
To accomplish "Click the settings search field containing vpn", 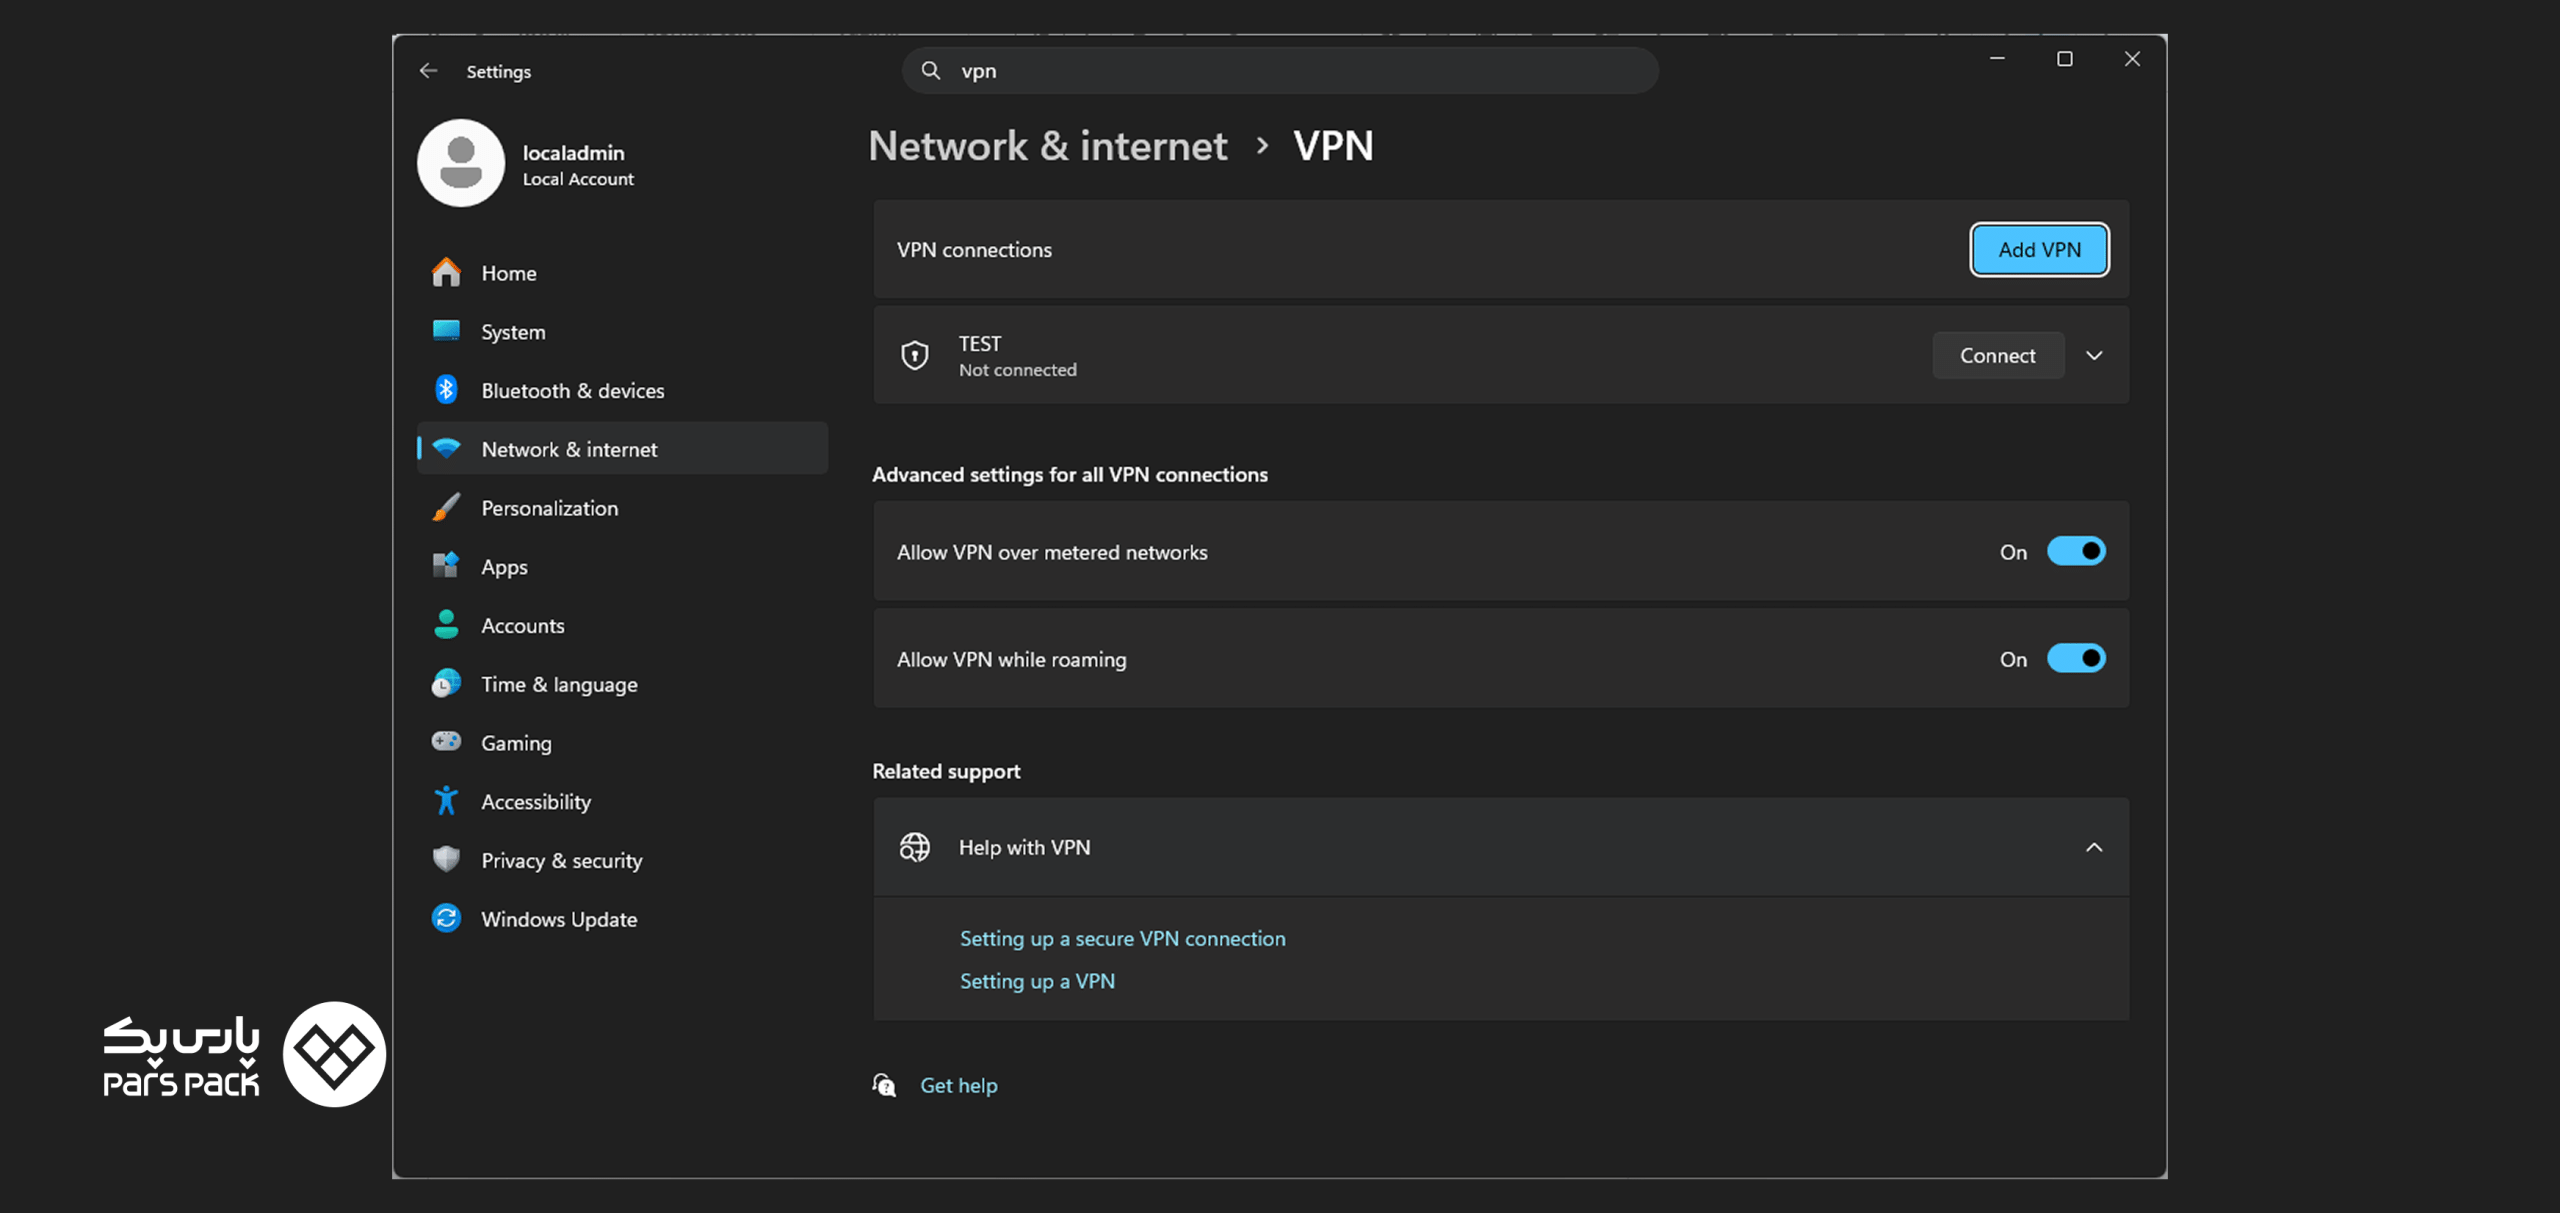I will [1280, 71].
